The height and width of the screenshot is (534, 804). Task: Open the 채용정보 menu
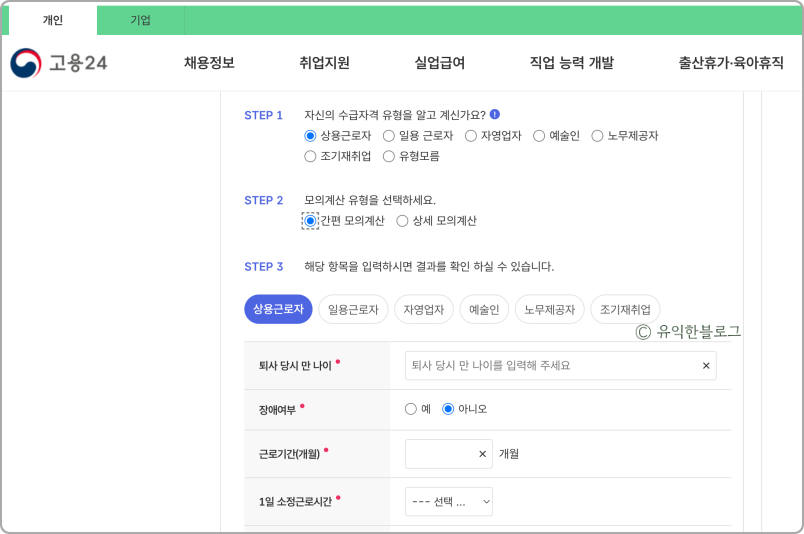coord(209,63)
